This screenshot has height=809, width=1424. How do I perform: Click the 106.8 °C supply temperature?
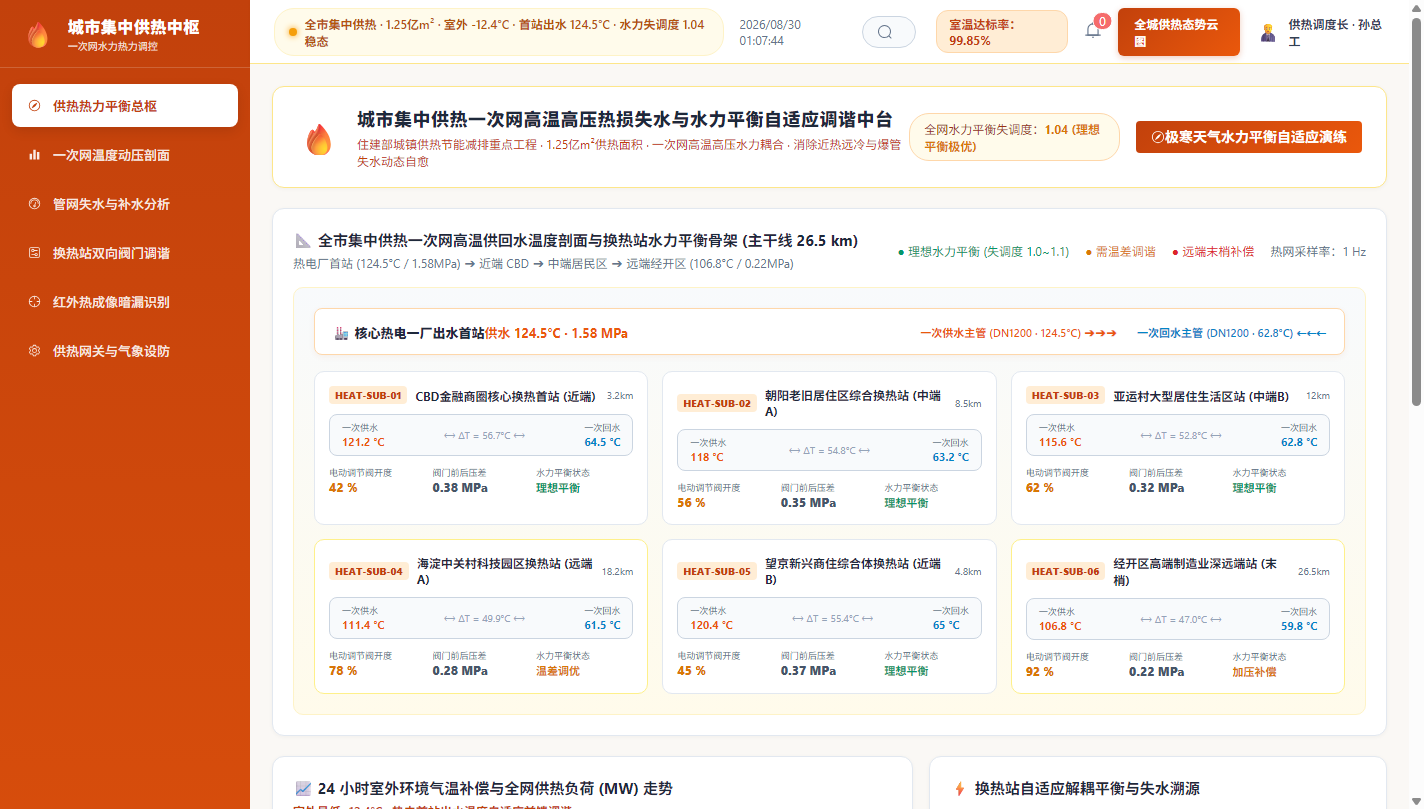[1060, 626]
